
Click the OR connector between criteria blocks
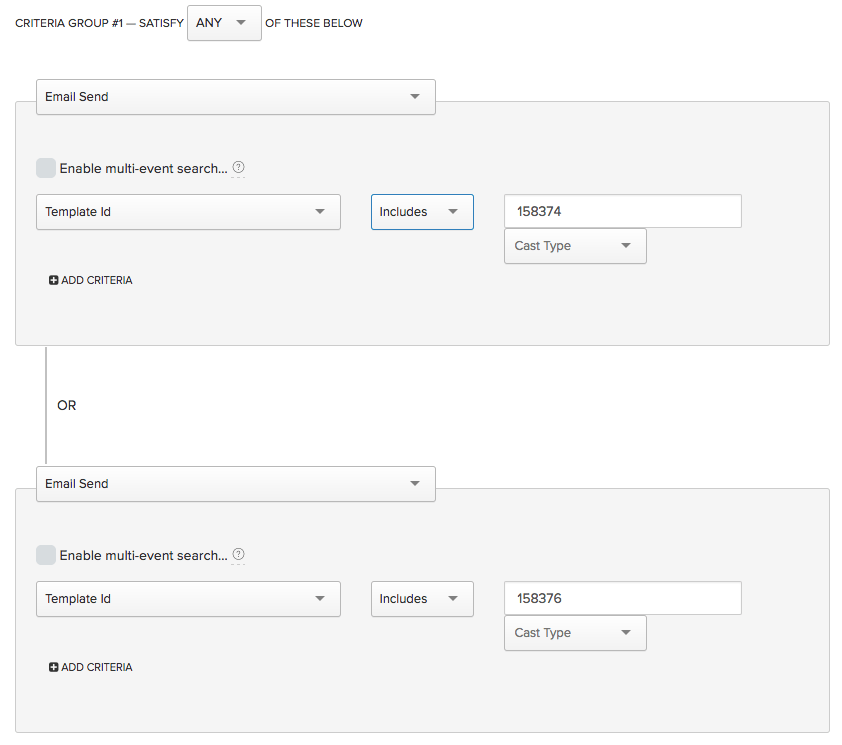click(x=66, y=405)
